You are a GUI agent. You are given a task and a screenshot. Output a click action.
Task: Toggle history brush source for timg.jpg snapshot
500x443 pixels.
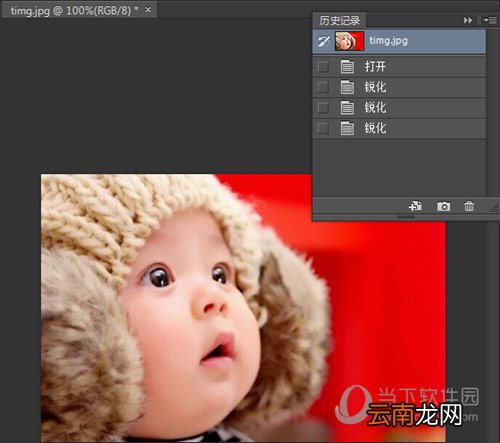click(x=323, y=41)
